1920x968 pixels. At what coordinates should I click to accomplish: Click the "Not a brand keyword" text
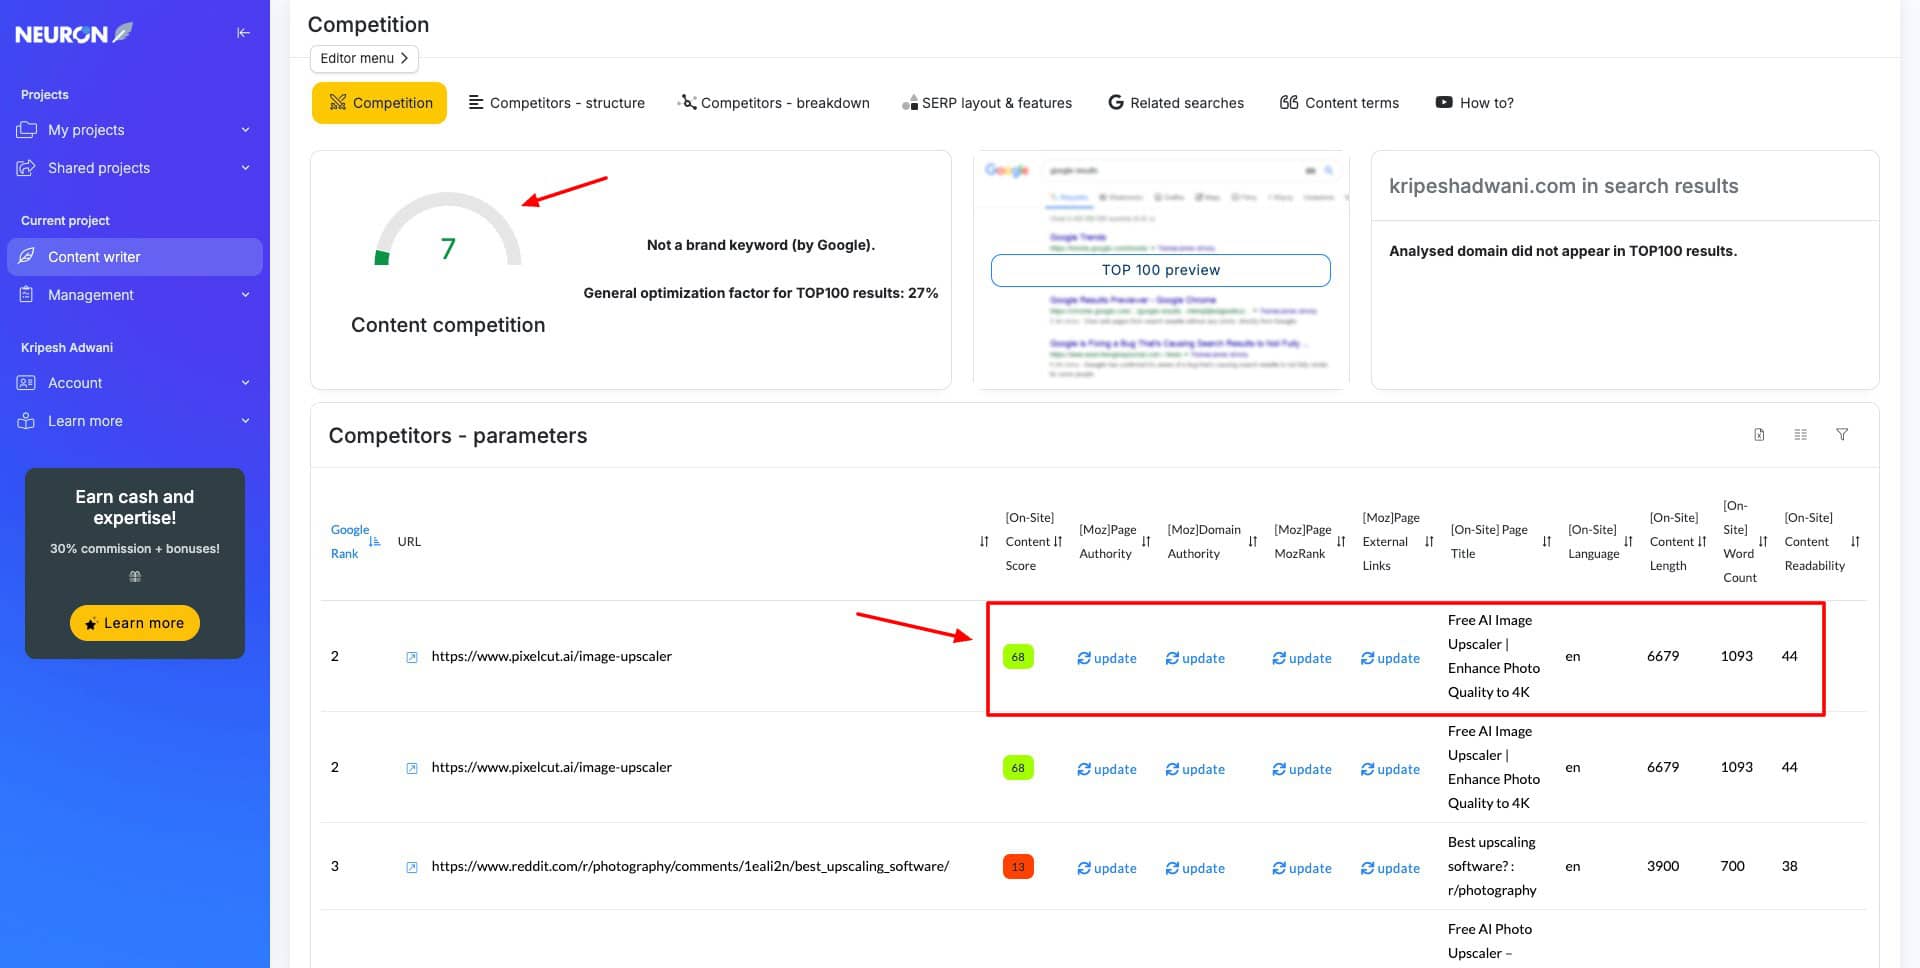tap(761, 245)
